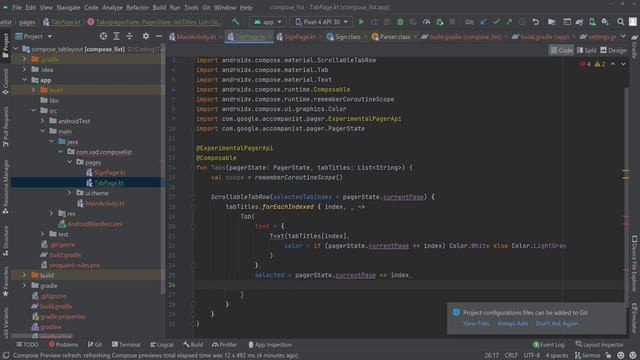Switch to Sign.class editor tab
This screenshot has width=640, height=360.
click(344, 37)
